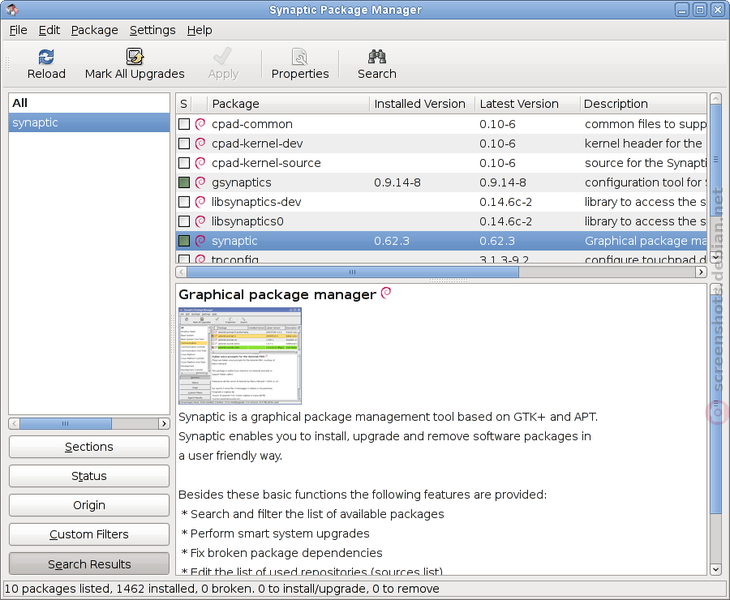Sort by Package column header

pos(289,103)
